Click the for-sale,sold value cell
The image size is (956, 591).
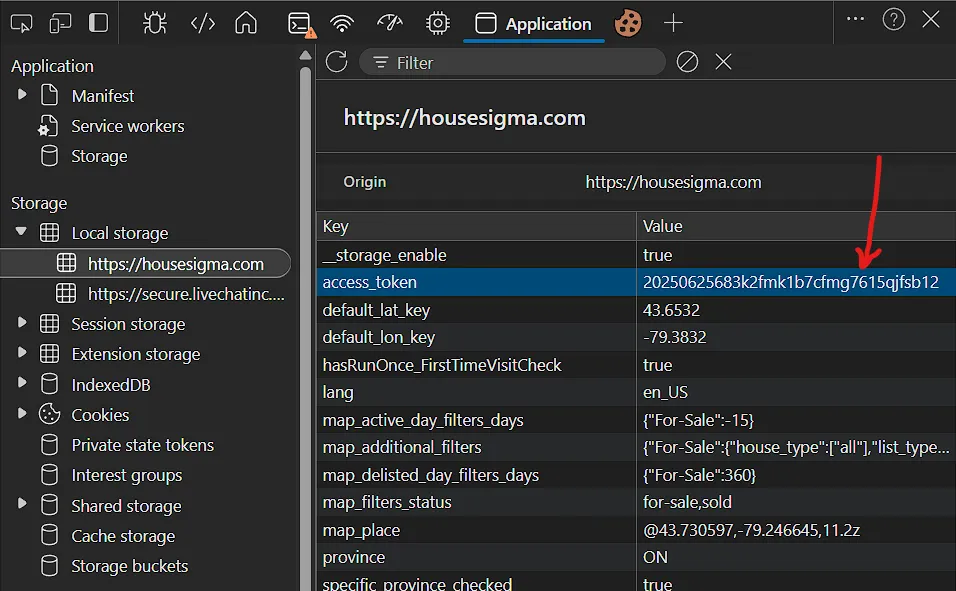coord(796,503)
